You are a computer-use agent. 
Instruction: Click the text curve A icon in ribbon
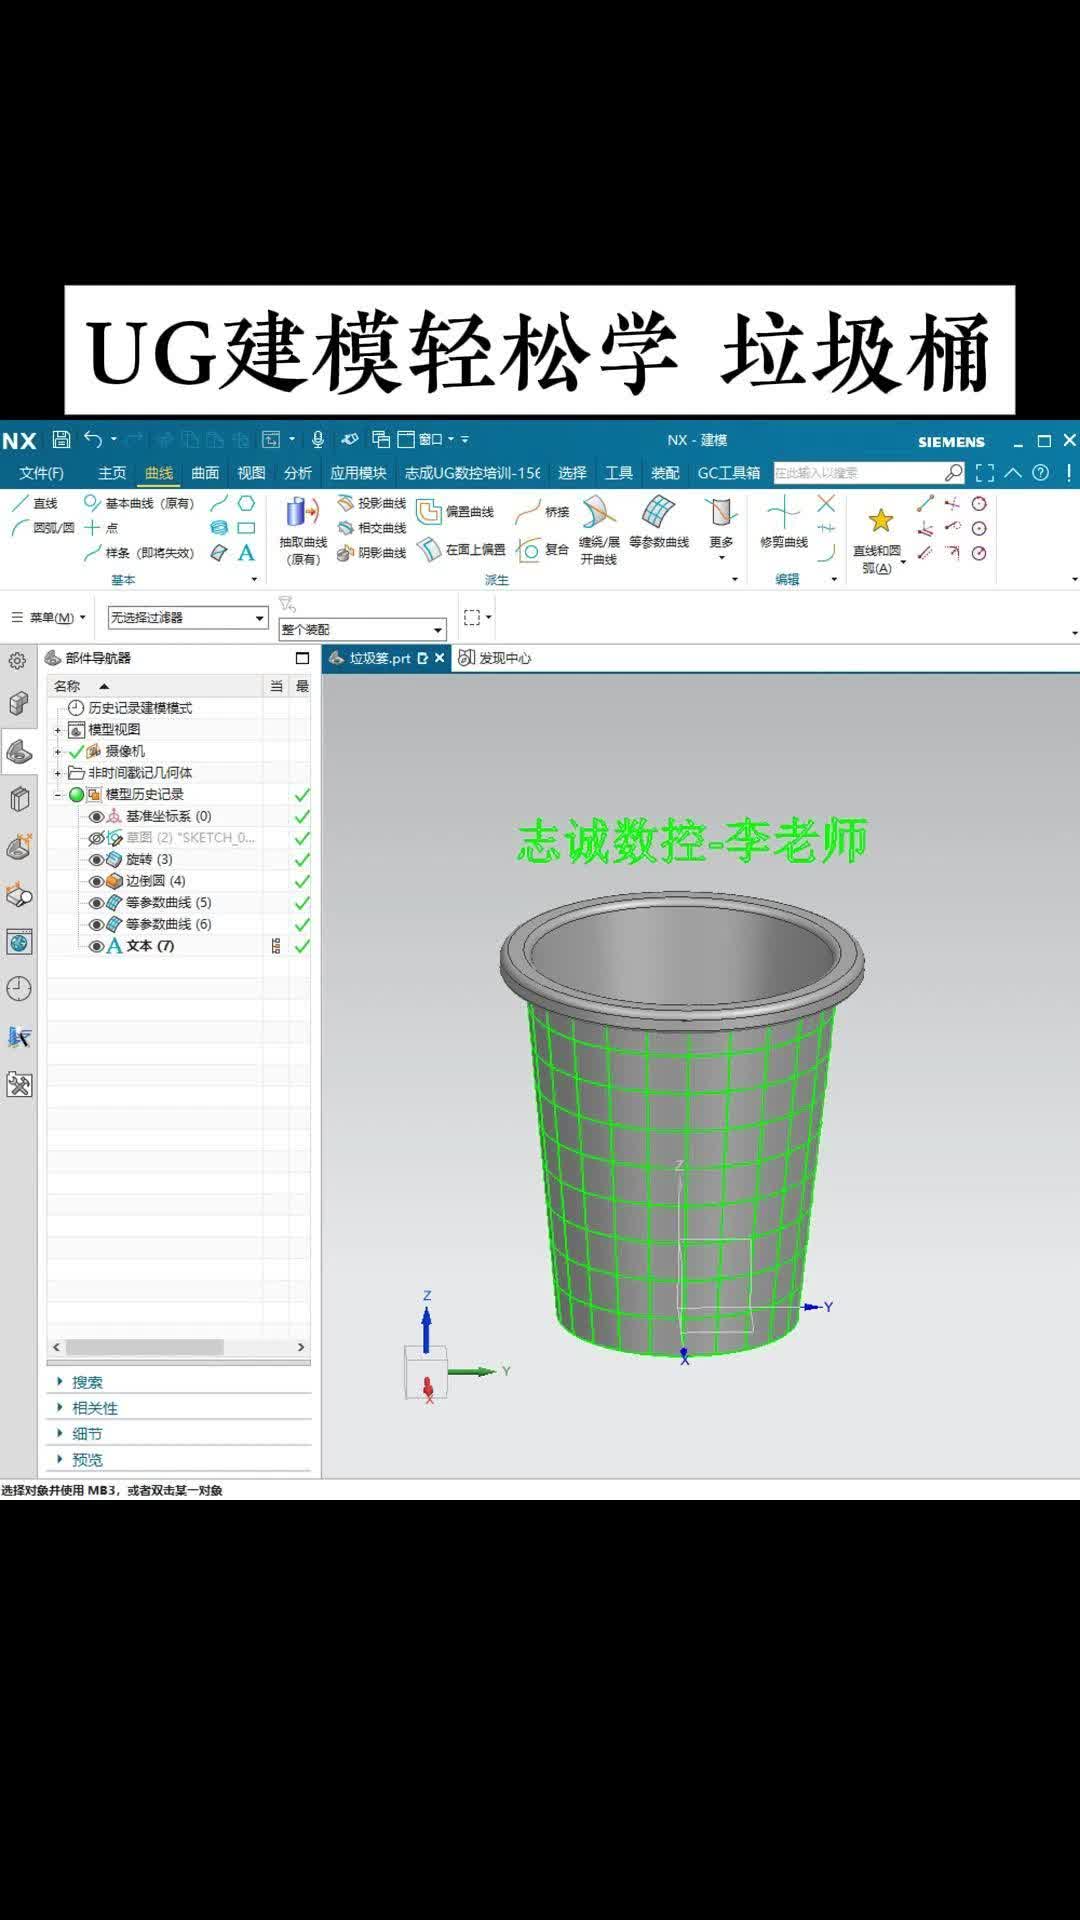tap(246, 553)
